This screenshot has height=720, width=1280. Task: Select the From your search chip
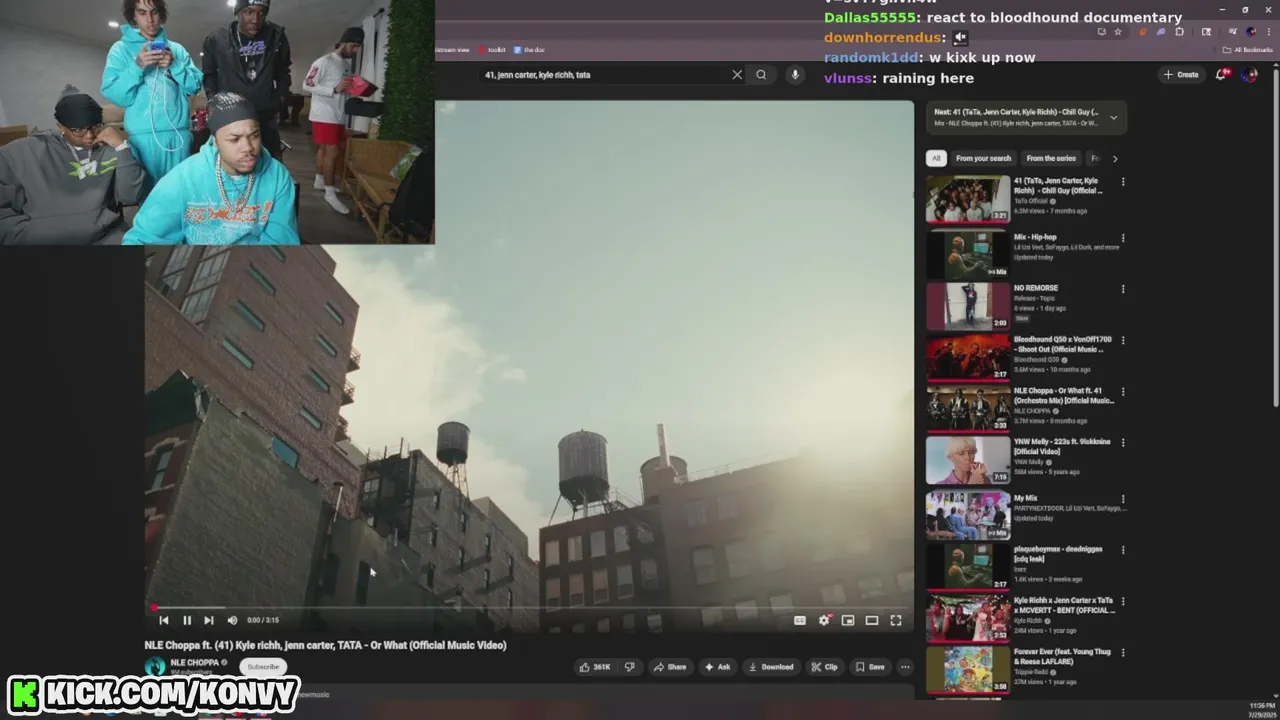pos(983,158)
